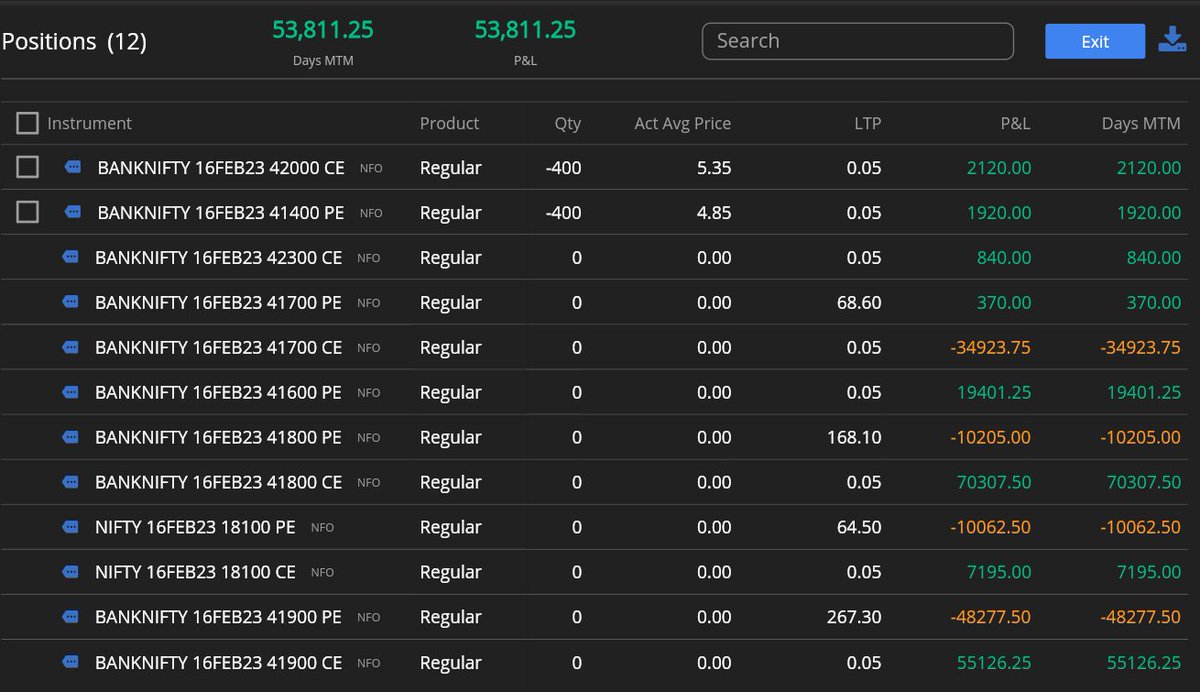The width and height of the screenshot is (1200, 692).
Task: Toggle the select-all checkbox in the header row
Action: (27, 122)
